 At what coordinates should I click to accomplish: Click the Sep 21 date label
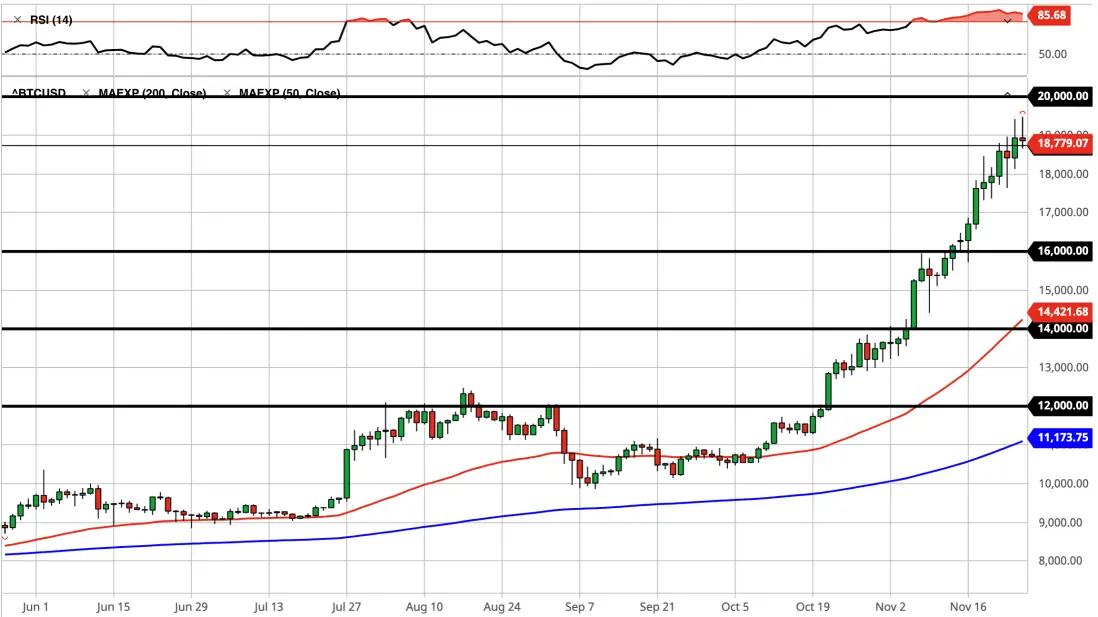pyautogui.click(x=657, y=606)
